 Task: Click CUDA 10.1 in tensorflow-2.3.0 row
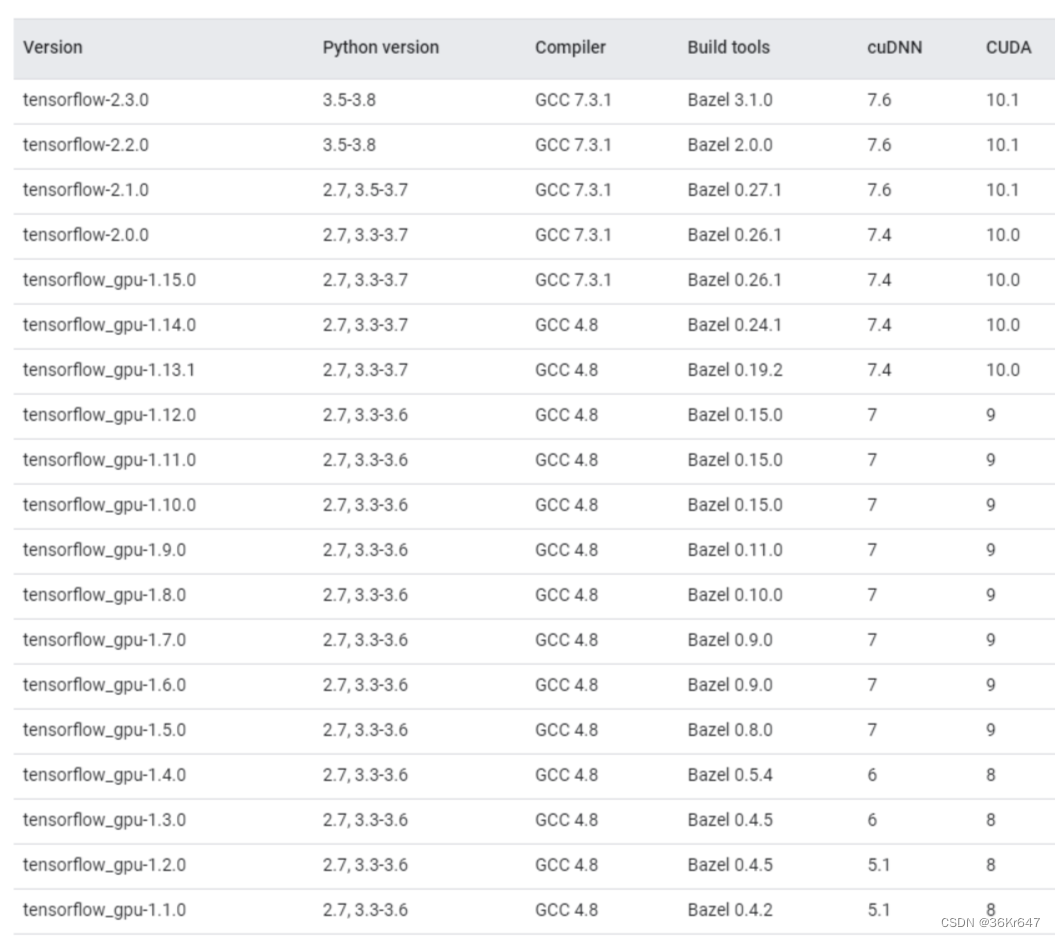click(x=1003, y=100)
